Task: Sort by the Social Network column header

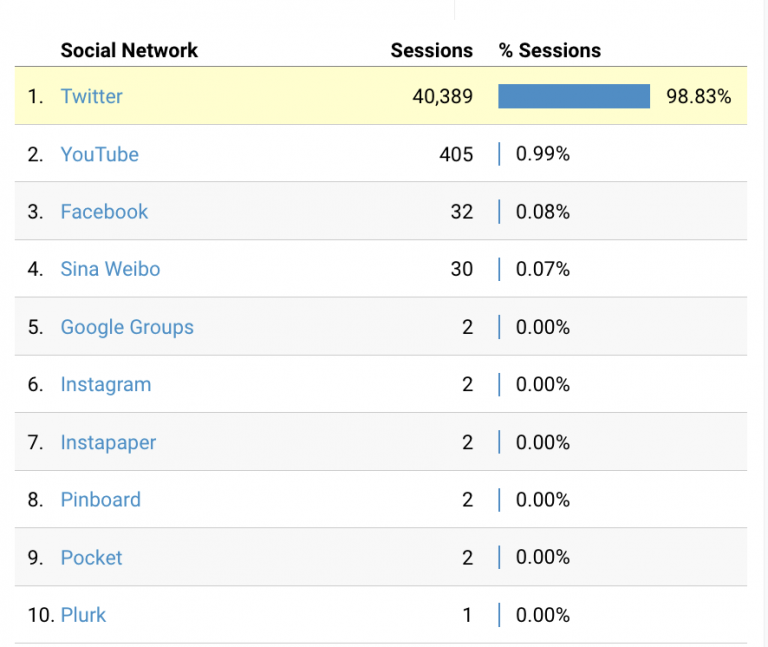Action: coord(129,50)
